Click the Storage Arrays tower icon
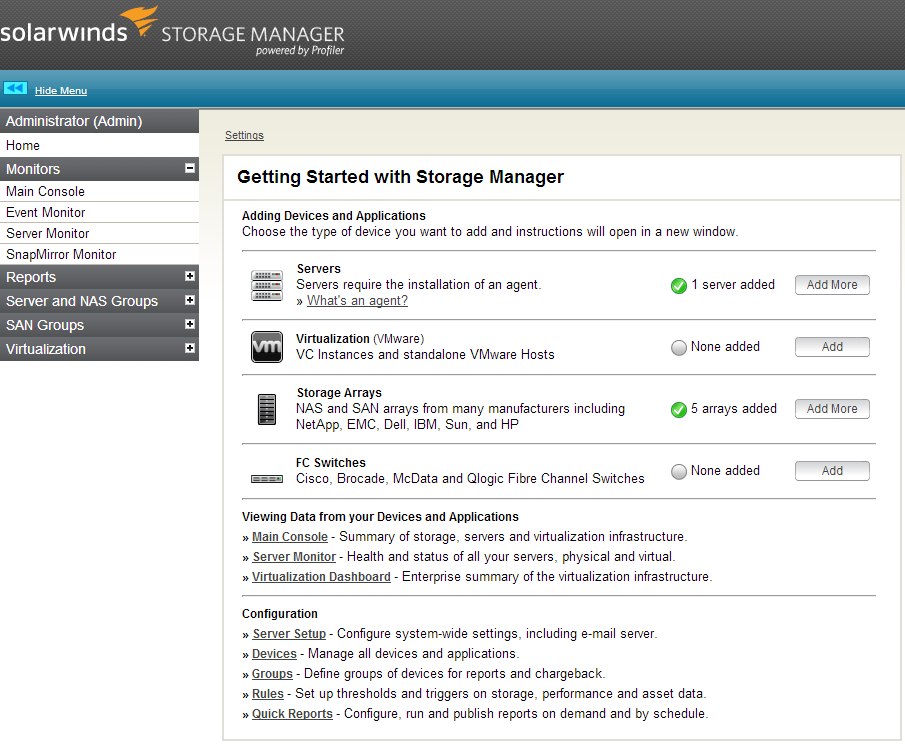The image size is (905, 744). pyautogui.click(x=267, y=409)
